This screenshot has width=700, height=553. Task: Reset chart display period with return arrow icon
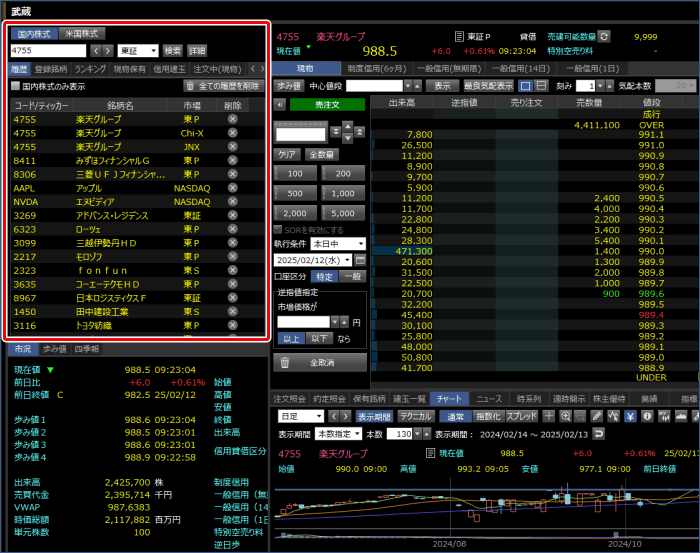pos(599,433)
